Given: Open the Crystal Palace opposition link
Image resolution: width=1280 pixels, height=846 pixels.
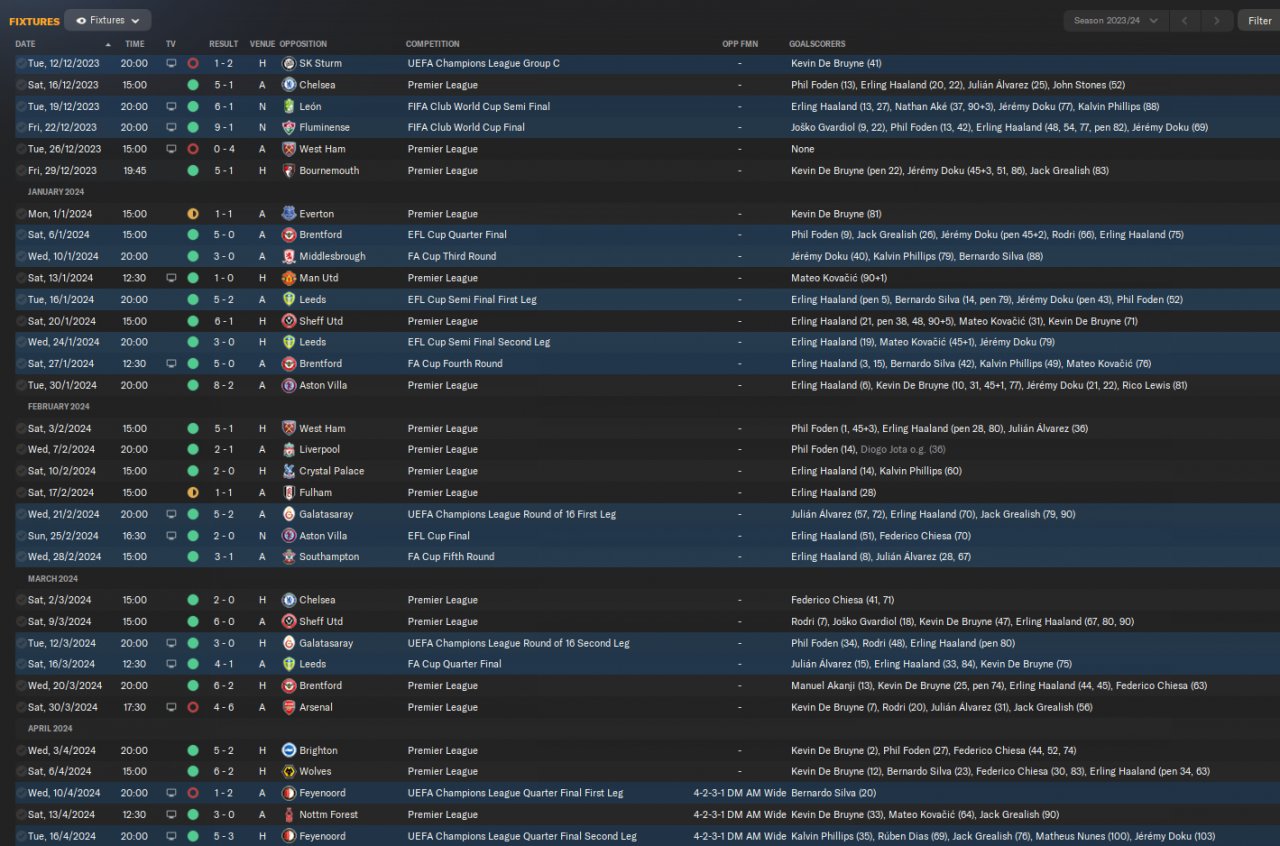Looking at the screenshot, I should pos(332,471).
